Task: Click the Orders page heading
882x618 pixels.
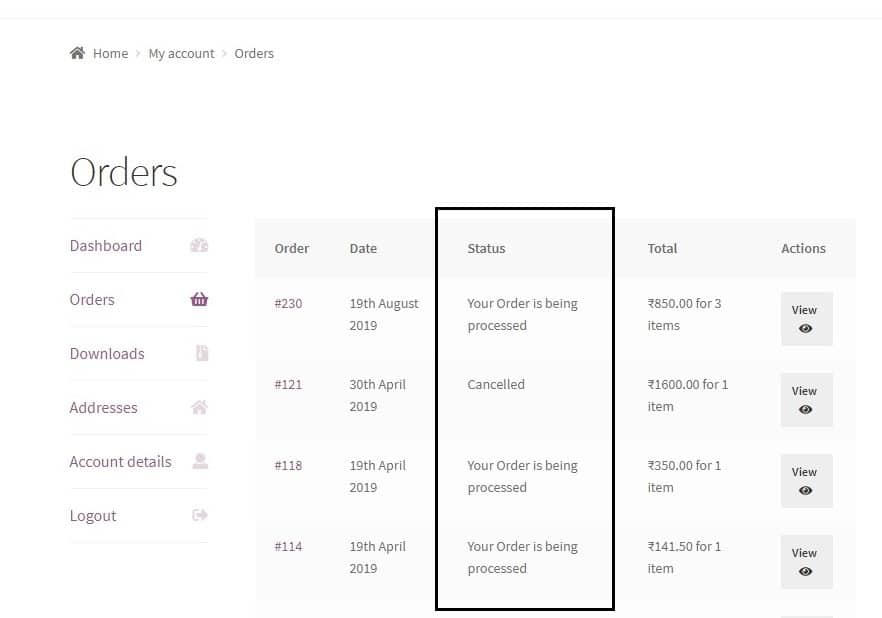Action: (124, 173)
